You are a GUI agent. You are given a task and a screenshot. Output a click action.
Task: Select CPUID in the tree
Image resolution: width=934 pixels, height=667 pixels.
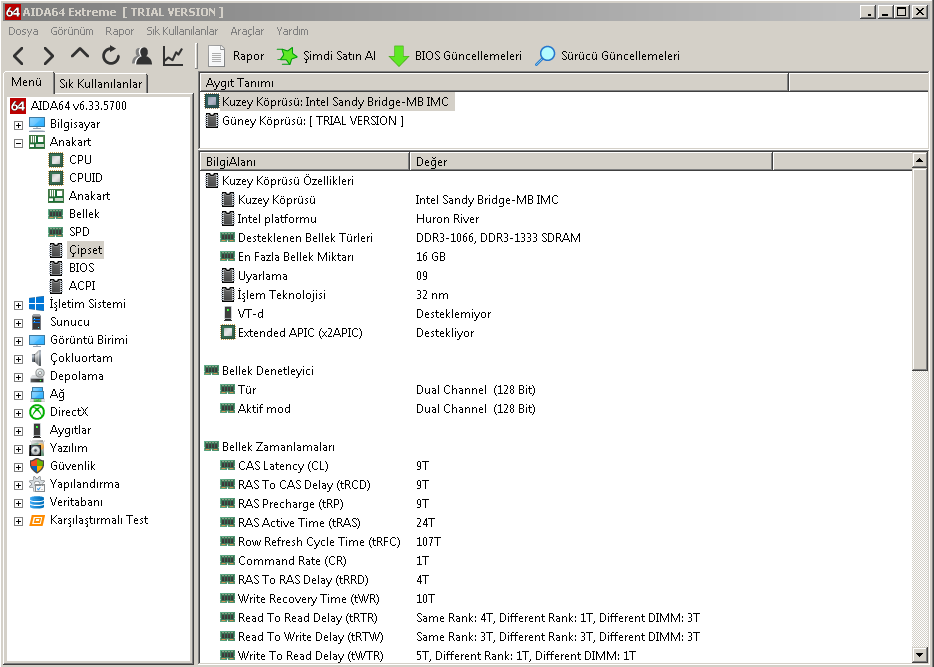[x=85, y=178]
